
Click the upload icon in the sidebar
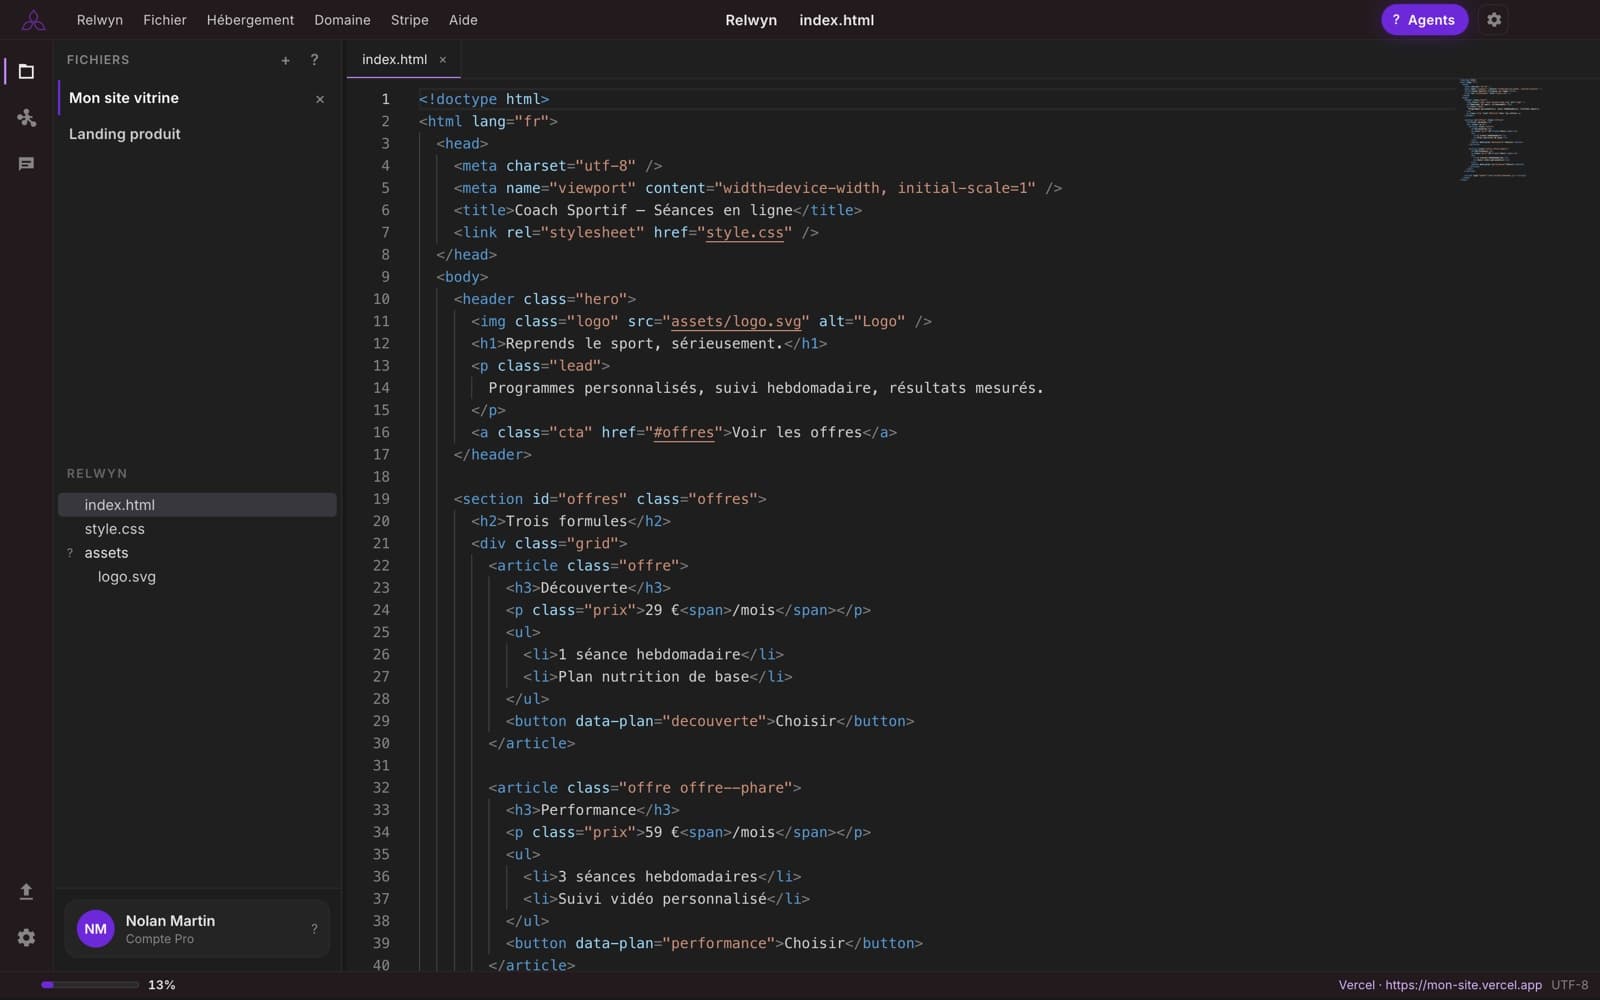click(x=26, y=891)
